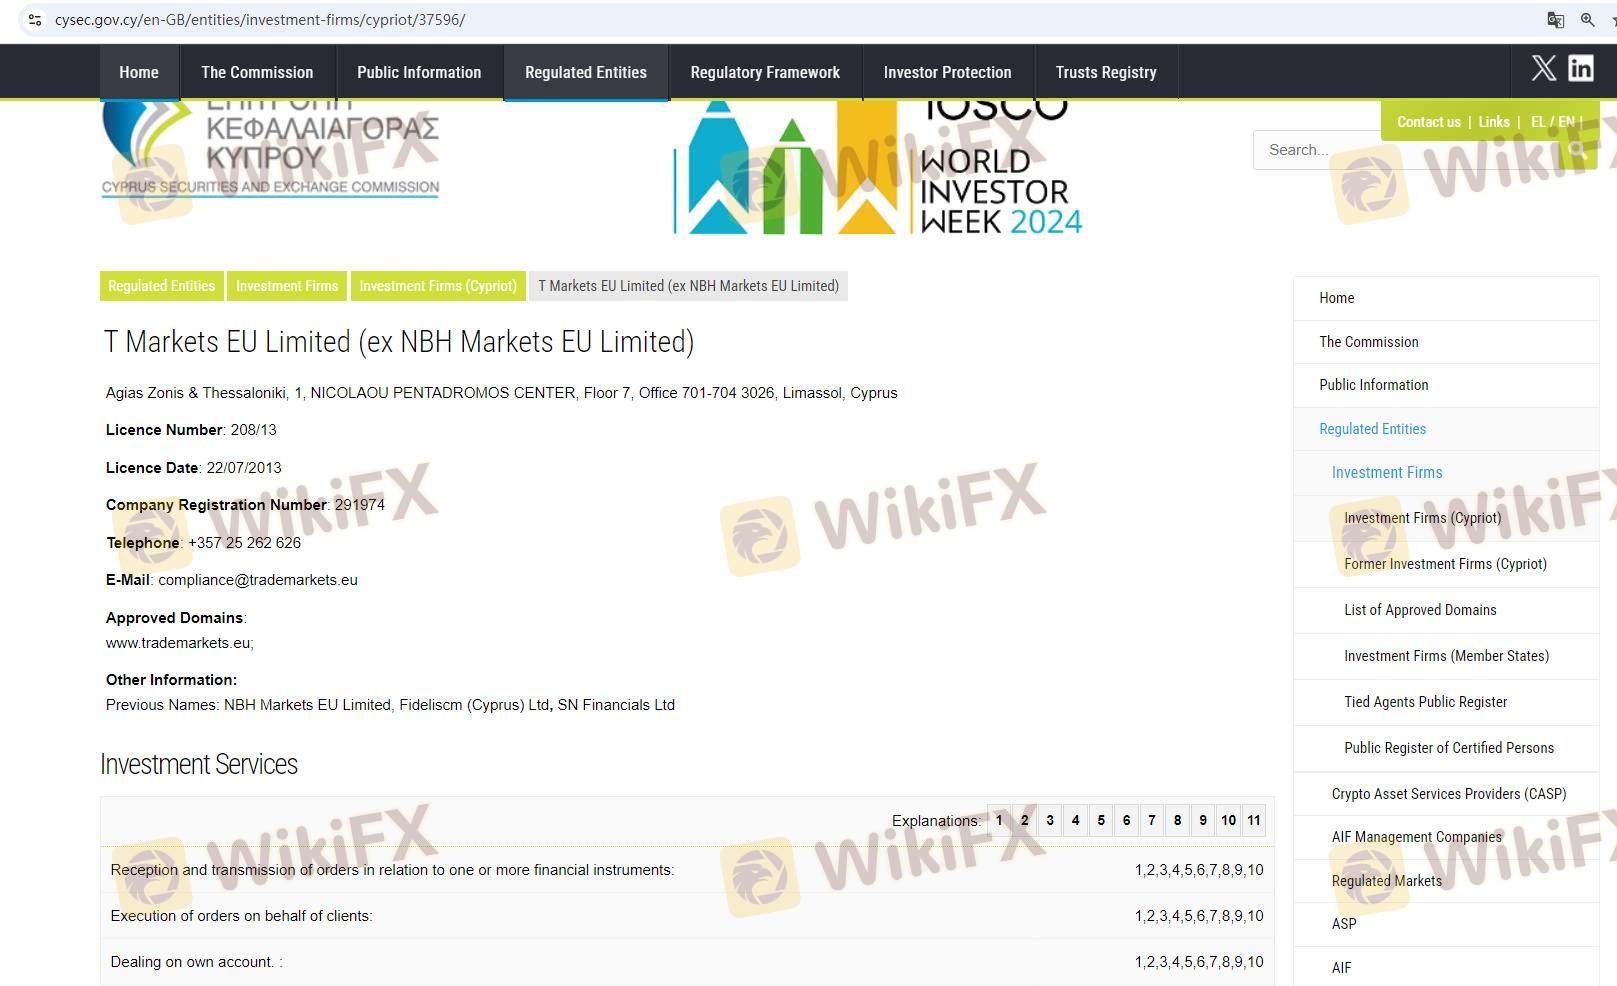Click Explanations button 3
Screen dimensions: 1617x986
click(1050, 820)
